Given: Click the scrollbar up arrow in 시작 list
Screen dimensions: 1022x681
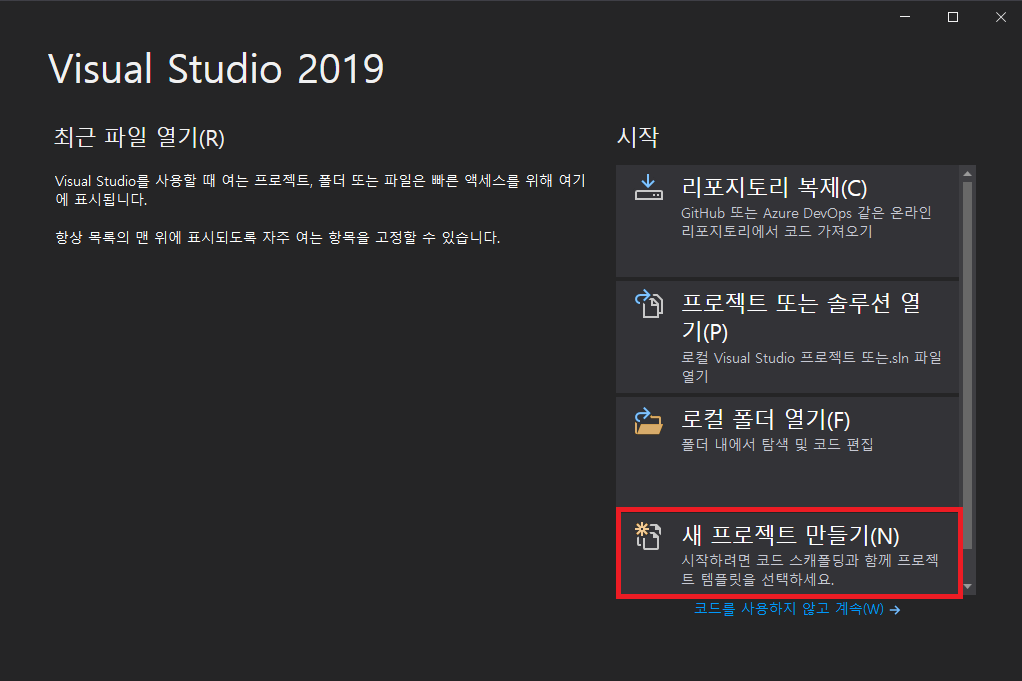Looking at the screenshot, I should (967, 173).
